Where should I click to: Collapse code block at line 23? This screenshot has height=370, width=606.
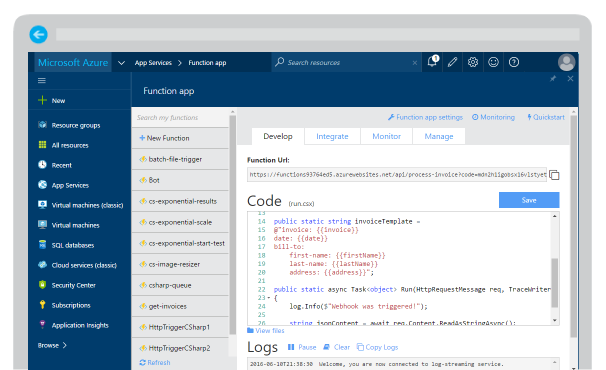coord(269,298)
